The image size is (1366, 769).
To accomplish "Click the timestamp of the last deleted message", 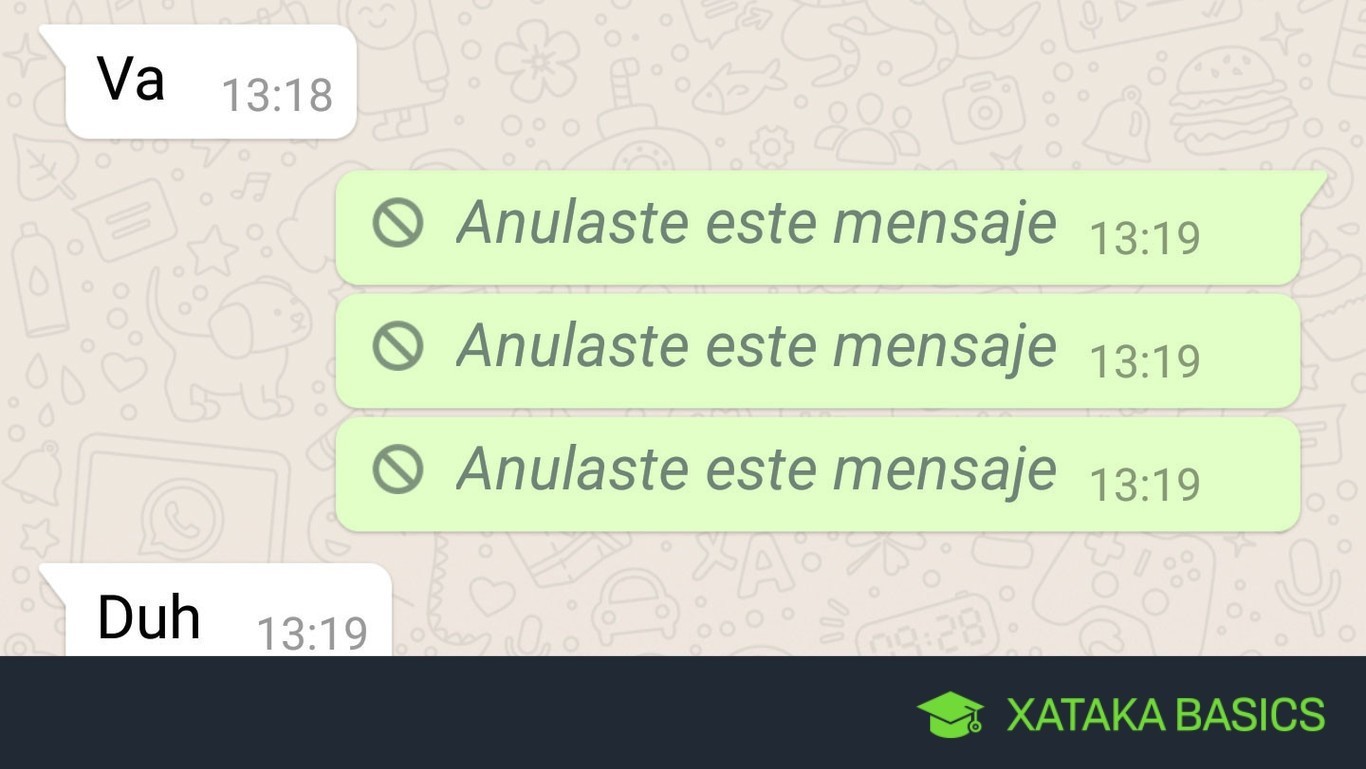I will coord(1144,485).
